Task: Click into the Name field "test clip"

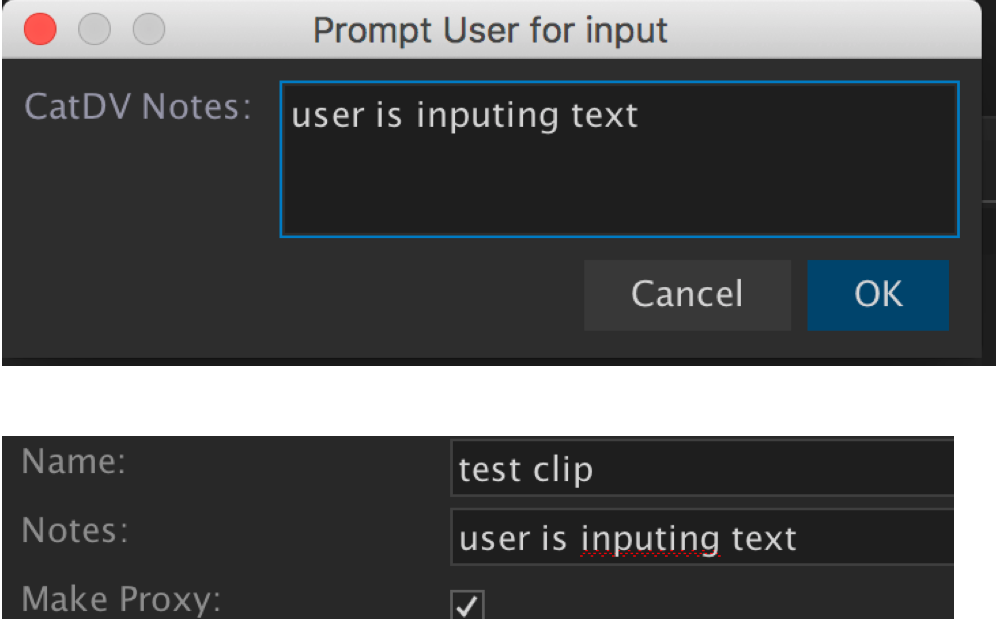Action: [700, 468]
